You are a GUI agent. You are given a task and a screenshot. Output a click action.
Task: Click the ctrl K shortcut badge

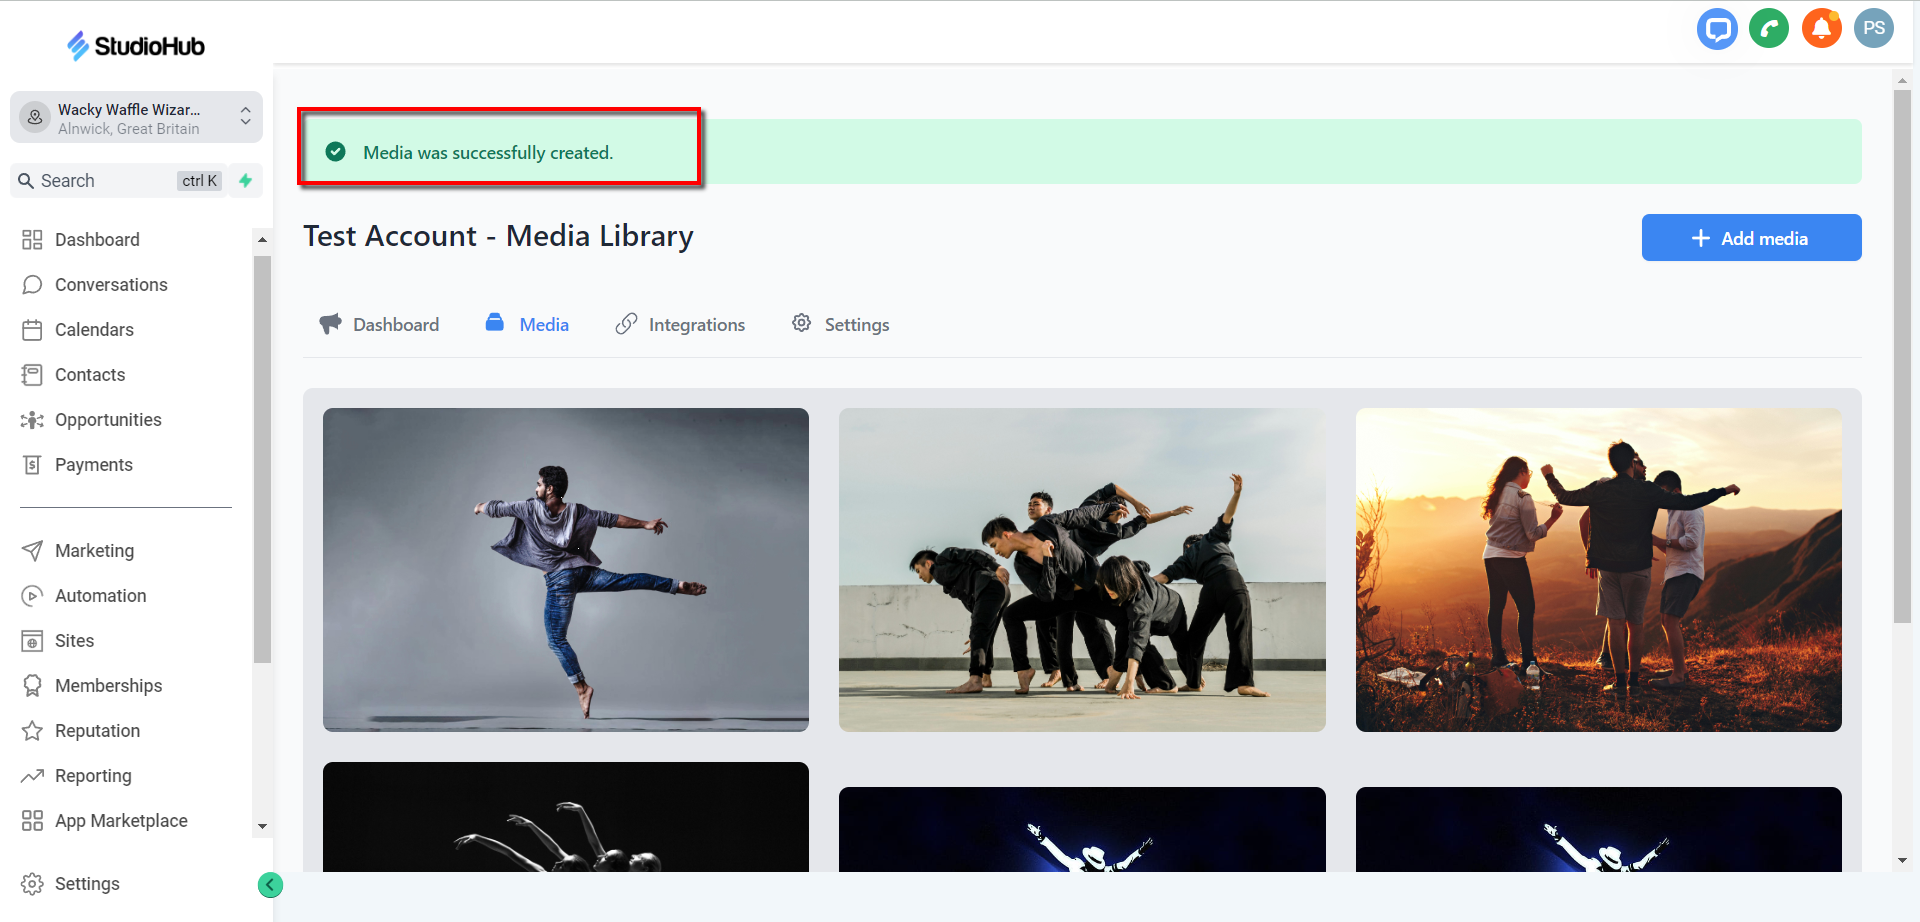(x=199, y=181)
